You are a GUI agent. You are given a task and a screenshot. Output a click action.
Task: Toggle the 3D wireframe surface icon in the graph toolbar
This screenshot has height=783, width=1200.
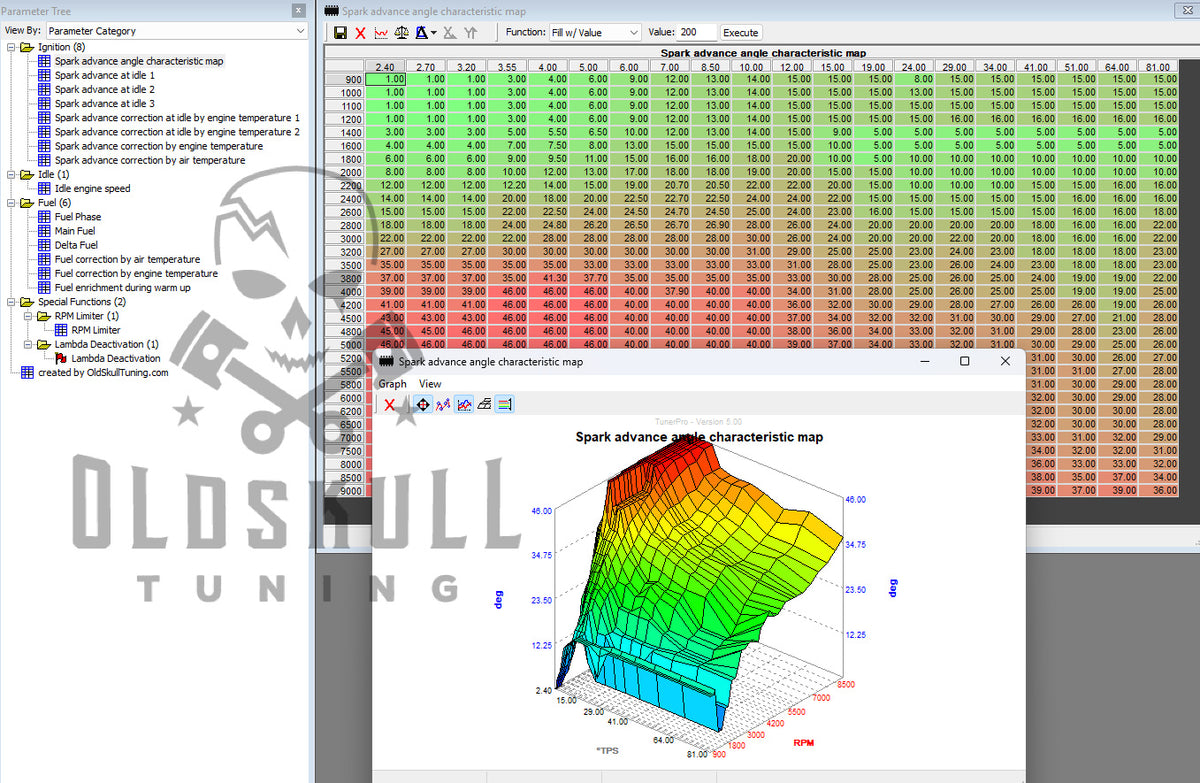484,405
